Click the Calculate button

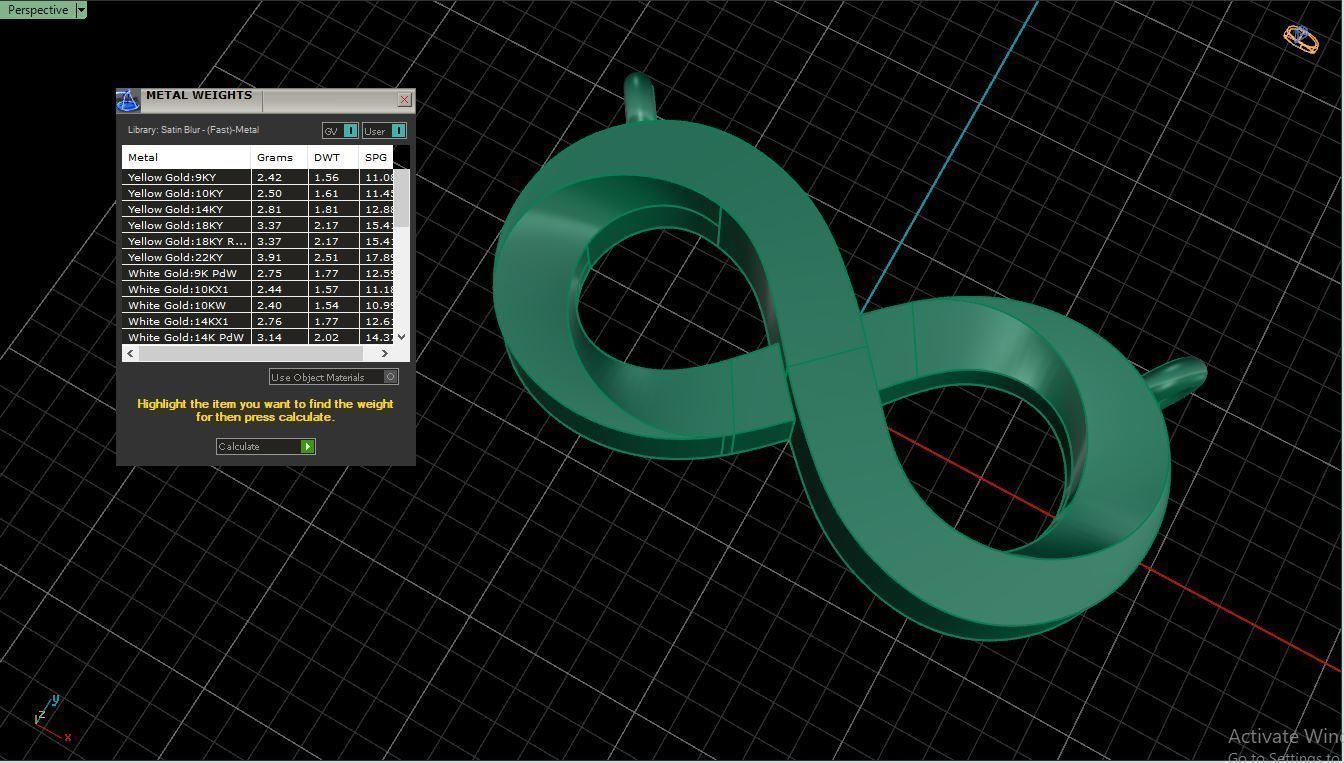[266, 446]
